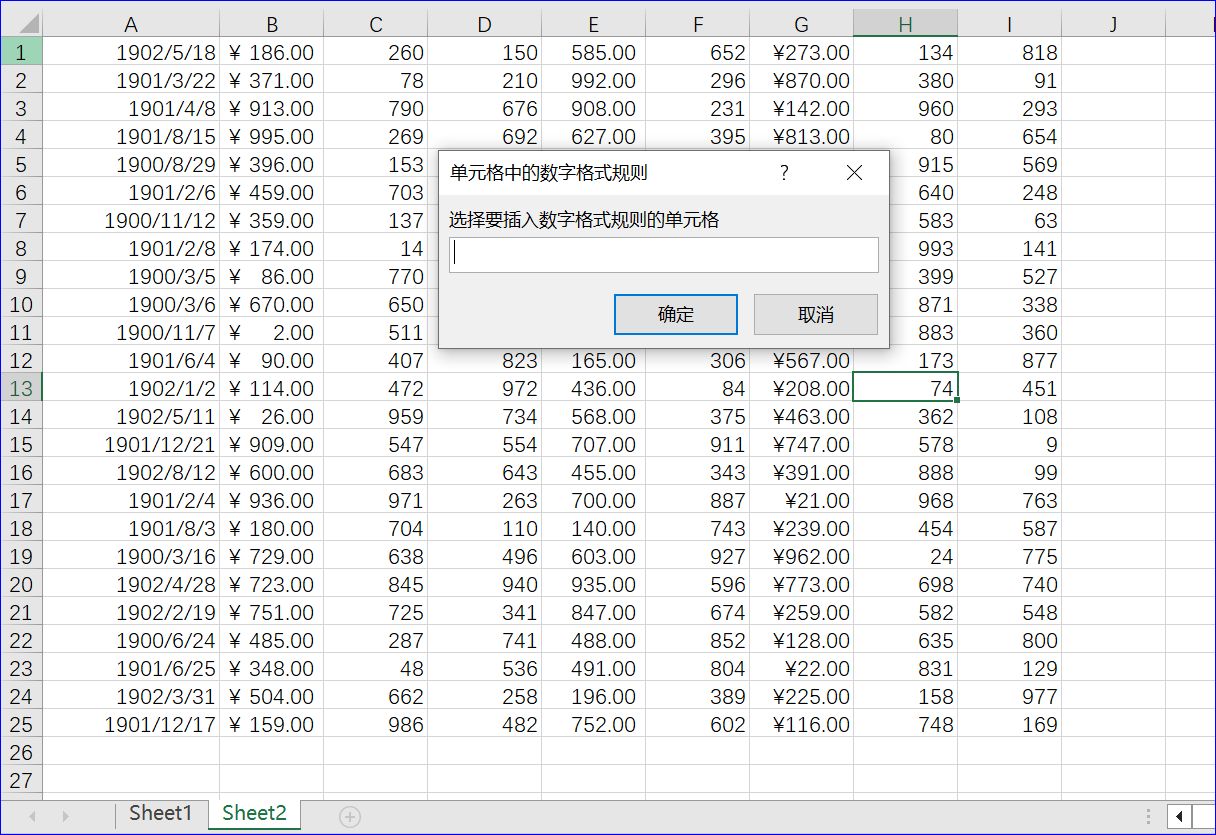Select row 8 header
1216x835 pixels.
21,248
